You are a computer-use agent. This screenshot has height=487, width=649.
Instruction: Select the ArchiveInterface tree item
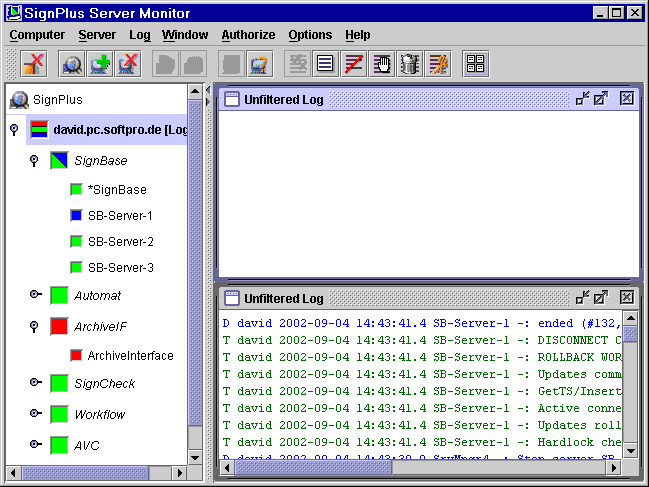[x=130, y=356]
